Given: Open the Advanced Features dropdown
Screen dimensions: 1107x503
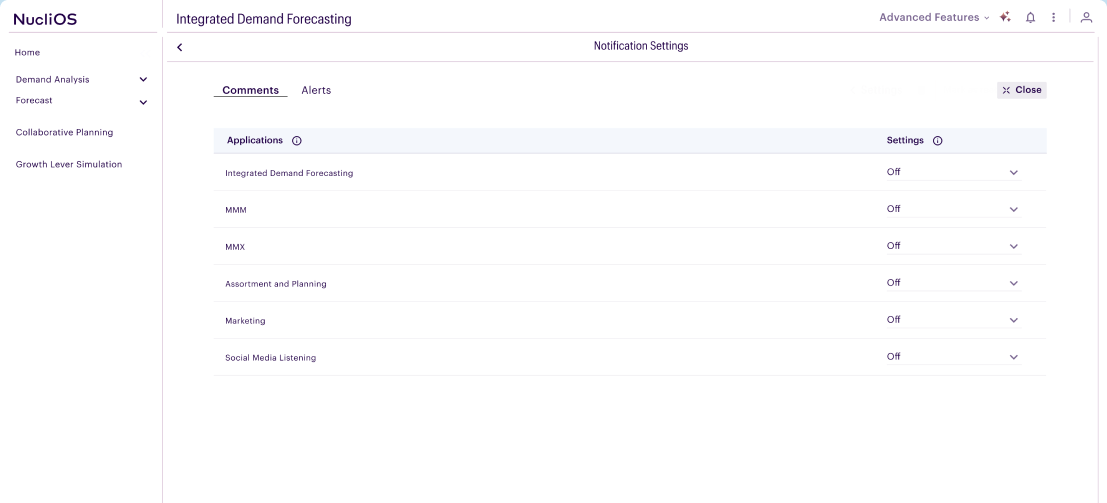Looking at the screenshot, I should (x=934, y=18).
